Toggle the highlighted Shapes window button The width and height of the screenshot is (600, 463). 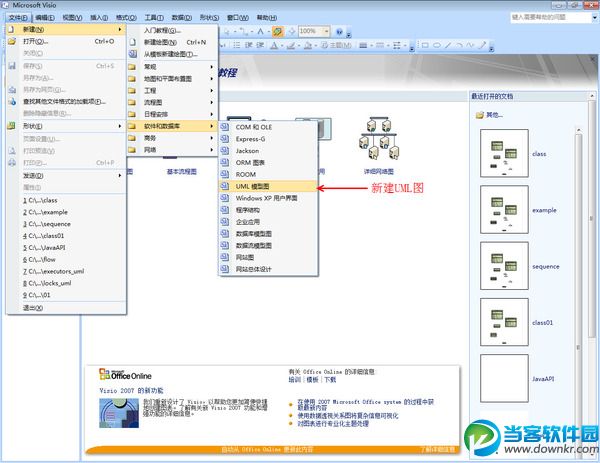click(278, 31)
